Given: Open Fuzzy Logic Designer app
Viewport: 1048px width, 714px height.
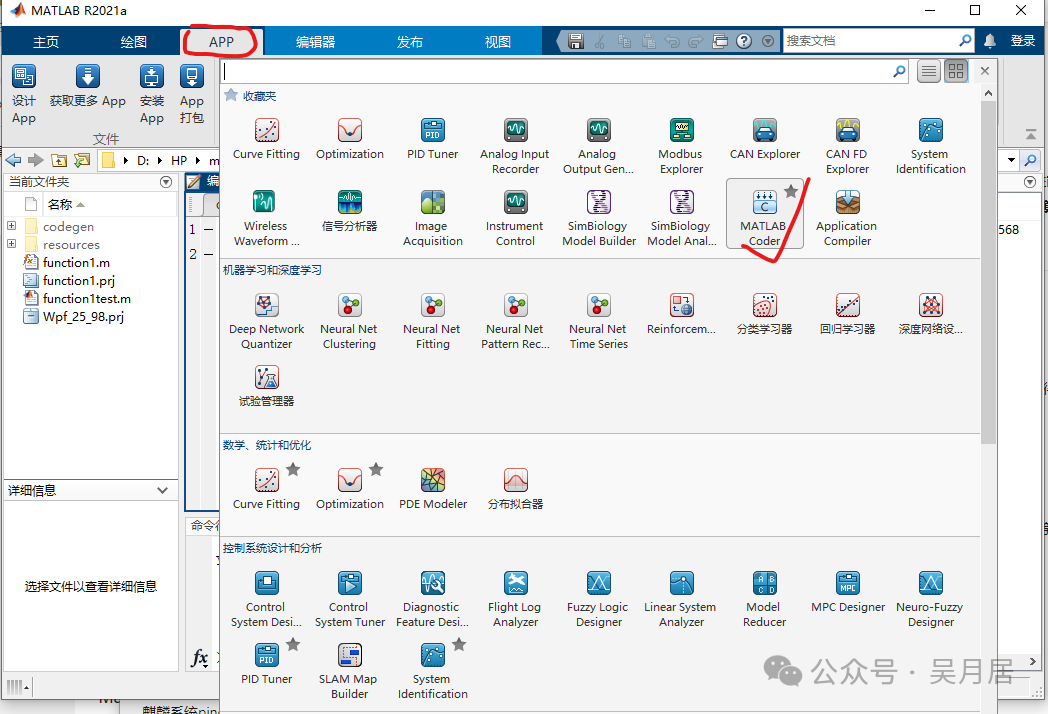Looking at the screenshot, I should (x=598, y=600).
